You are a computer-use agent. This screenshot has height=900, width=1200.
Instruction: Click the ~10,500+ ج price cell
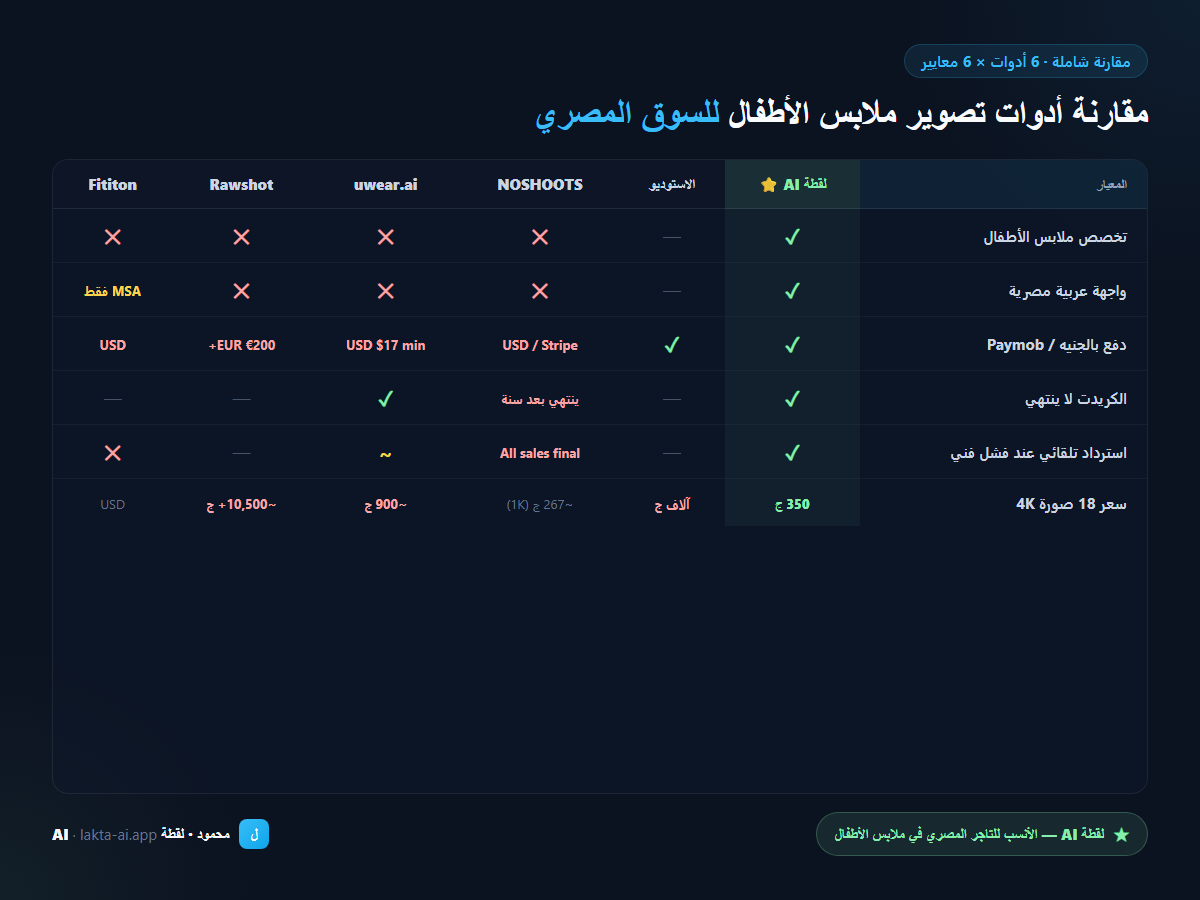(241, 504)
